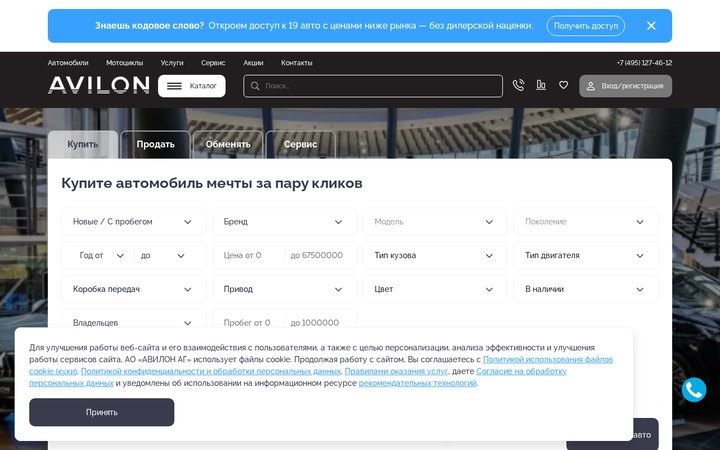The width and height of the screenshot is (720, 450).
Task: Click the search magnifier icon
Action: [x=255, y=86]
